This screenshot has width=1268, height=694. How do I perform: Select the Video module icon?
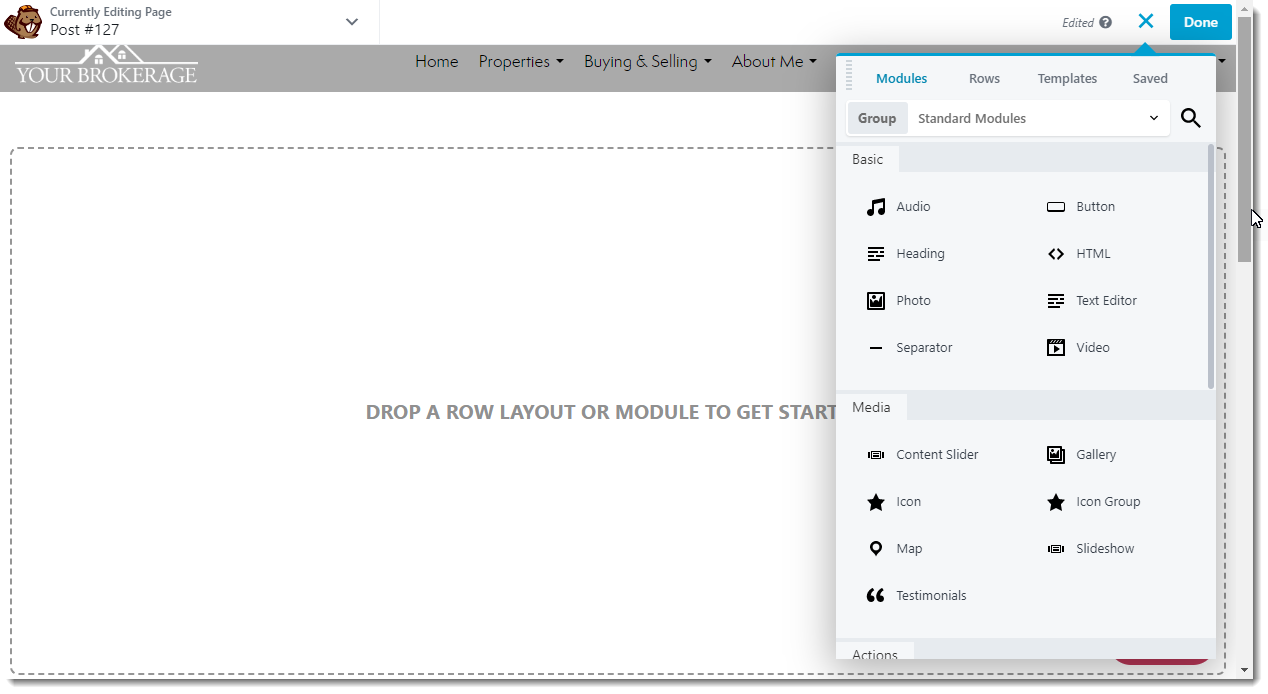1056,347
